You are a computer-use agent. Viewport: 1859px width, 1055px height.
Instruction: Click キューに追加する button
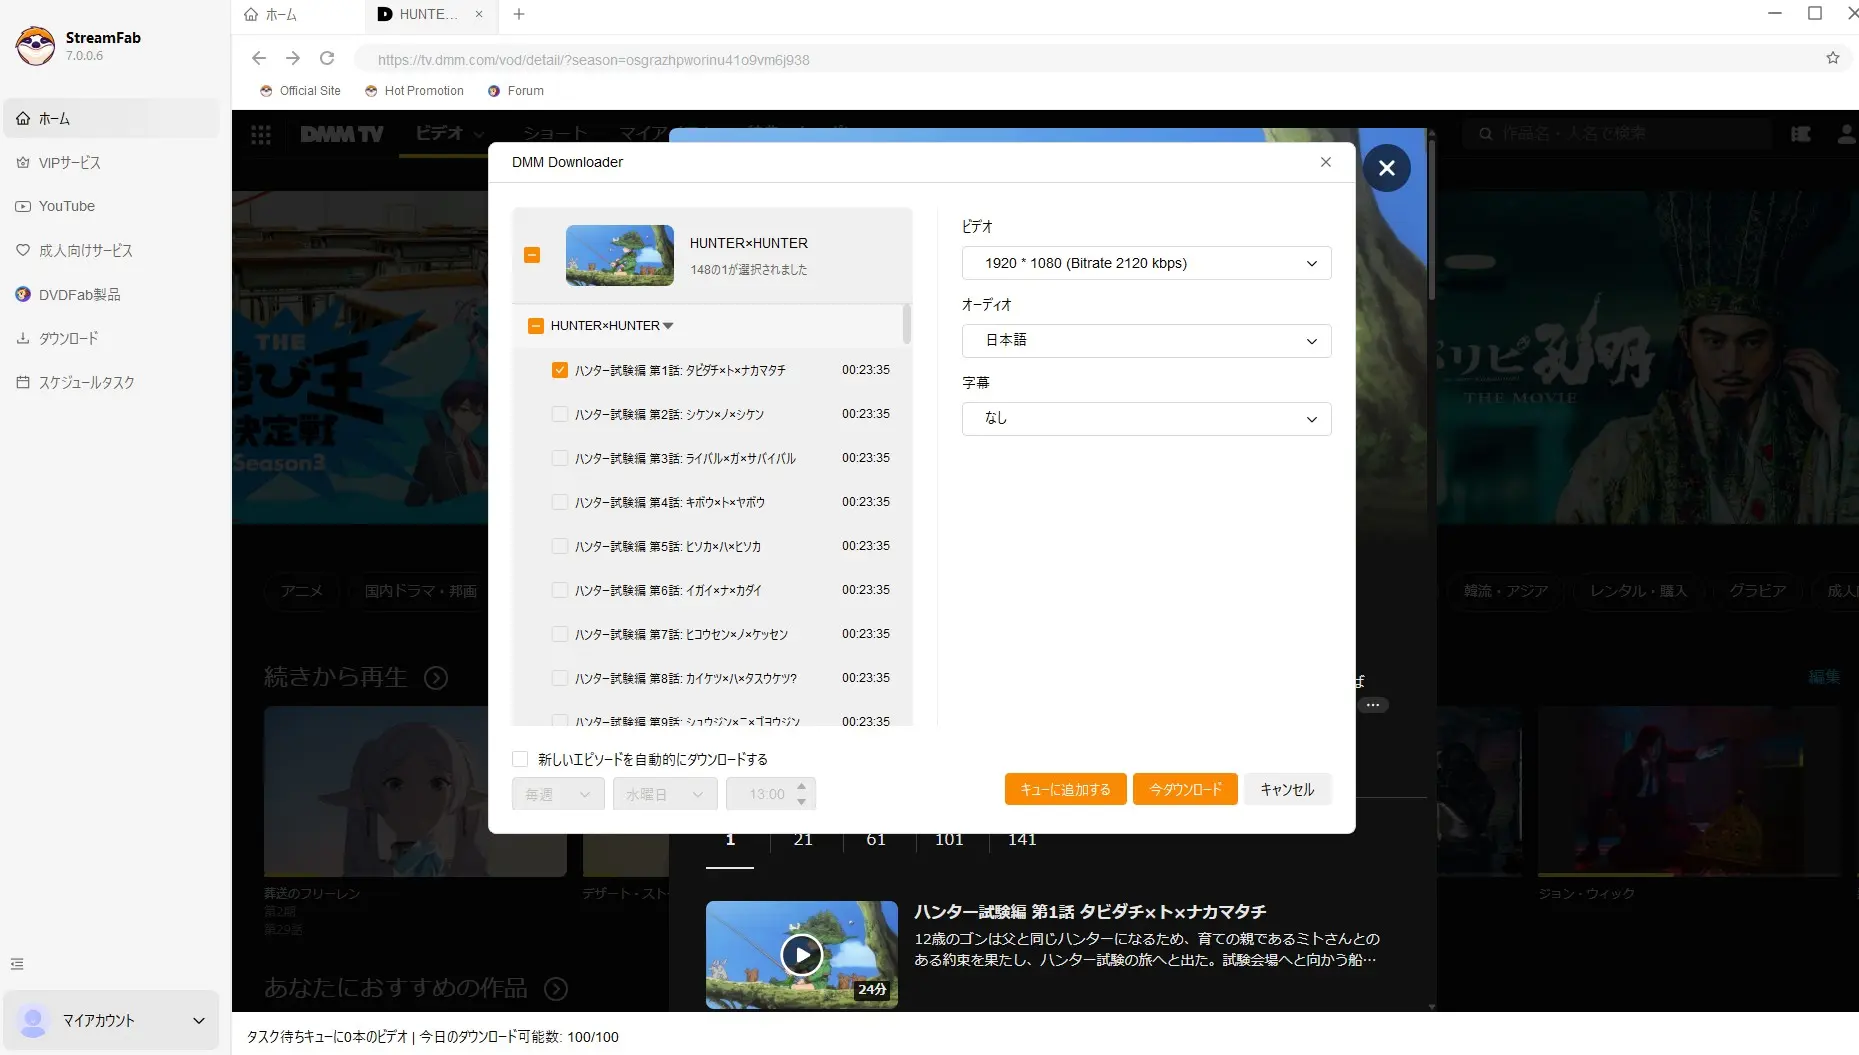pos(1065,789)
